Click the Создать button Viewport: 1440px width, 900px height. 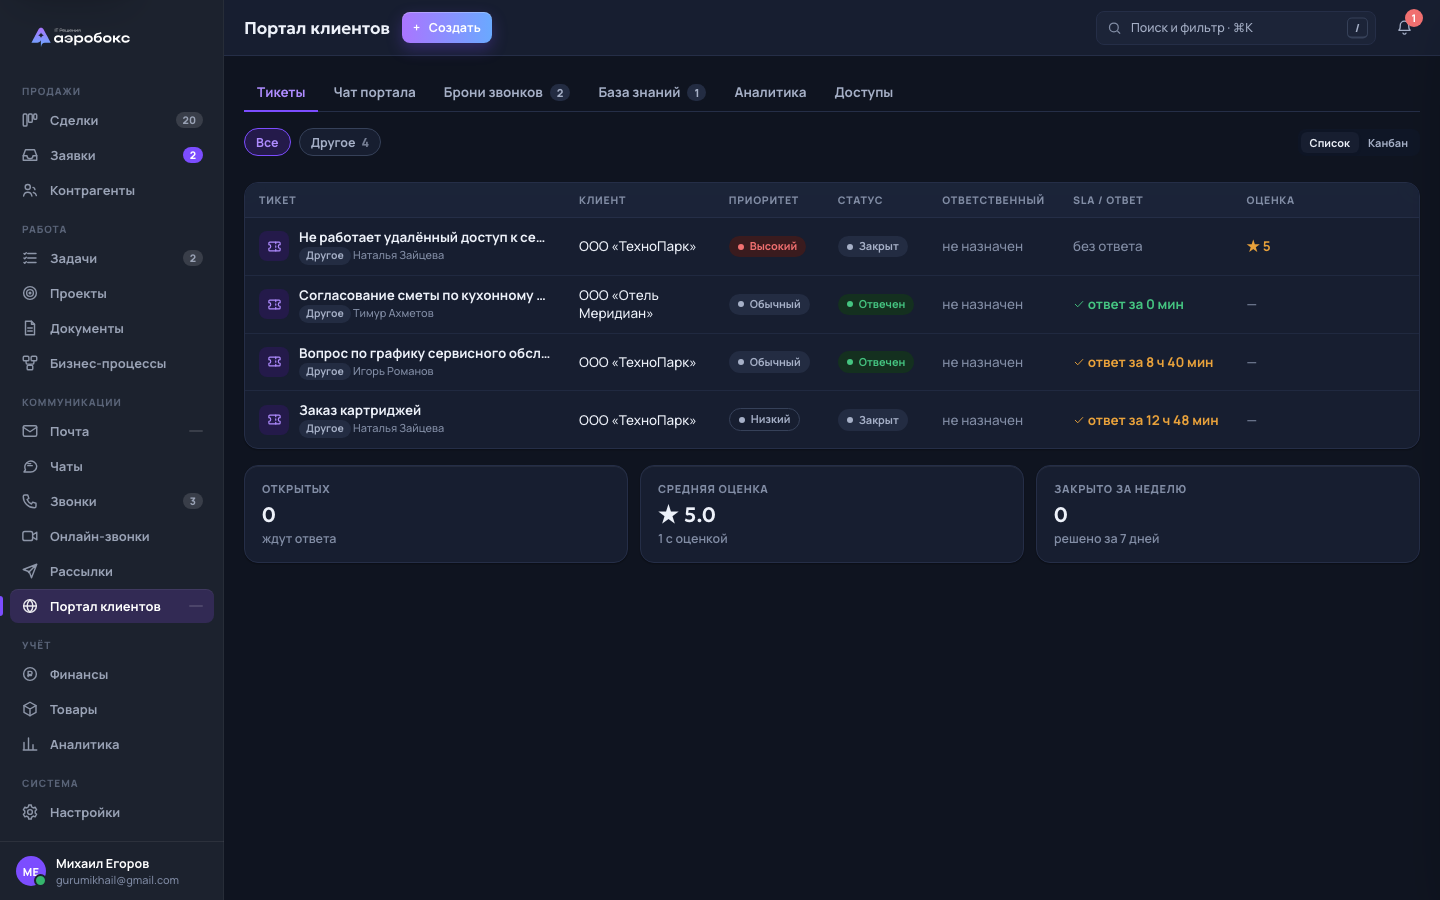pos(447,28)
